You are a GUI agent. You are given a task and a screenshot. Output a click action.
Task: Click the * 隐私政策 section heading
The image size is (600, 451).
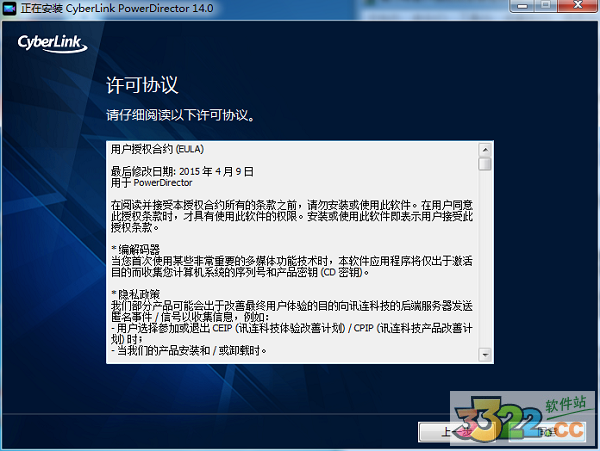(x=135, y=295)
